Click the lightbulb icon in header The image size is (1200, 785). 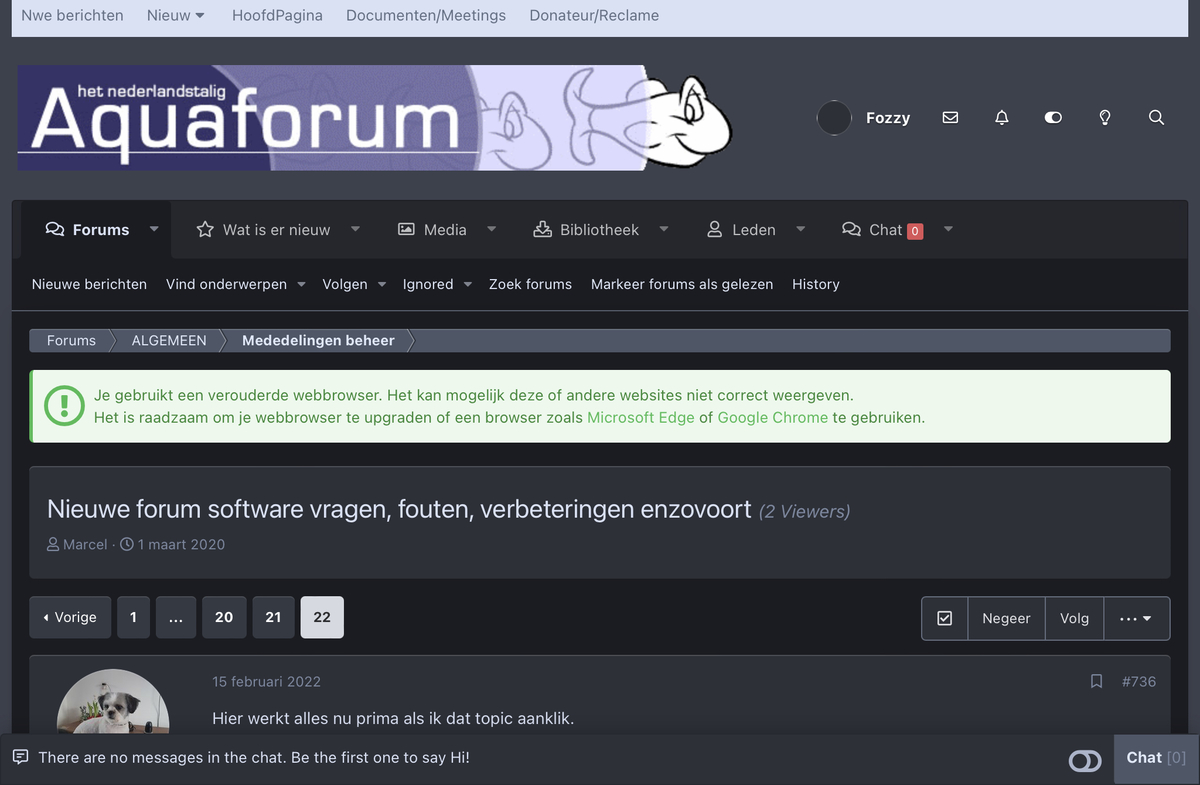(1105, 118)
